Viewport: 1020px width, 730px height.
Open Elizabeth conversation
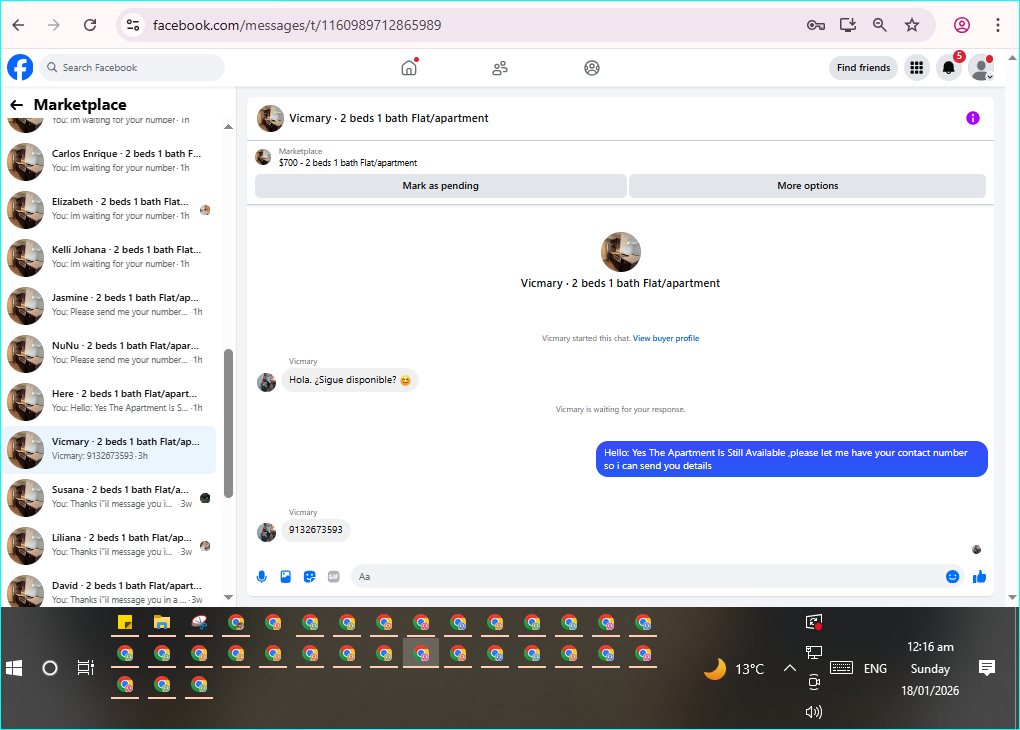[x=111, y=209]
